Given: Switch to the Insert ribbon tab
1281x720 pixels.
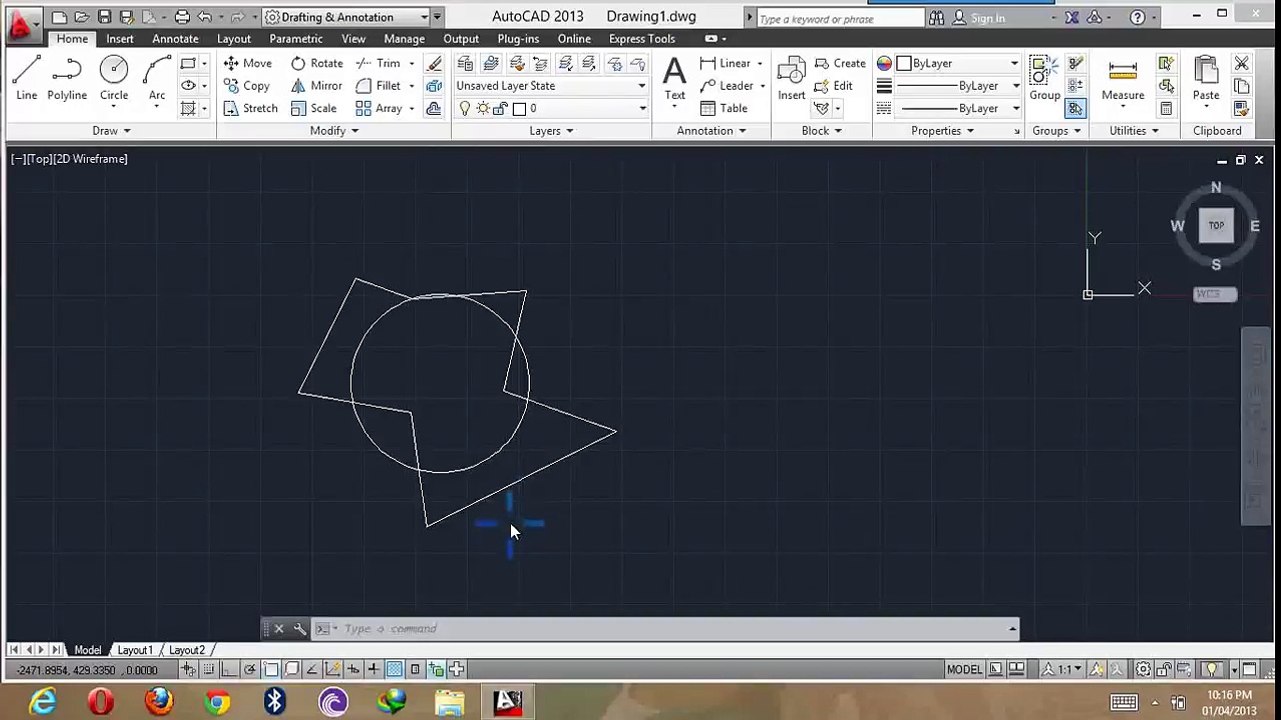Looking at the screenshot, I should tap(120, 39).
